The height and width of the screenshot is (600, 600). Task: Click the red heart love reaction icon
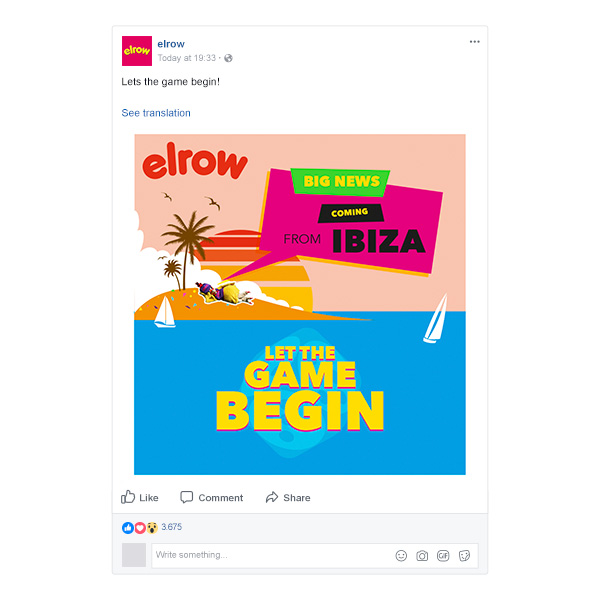(x=140, y=528)
